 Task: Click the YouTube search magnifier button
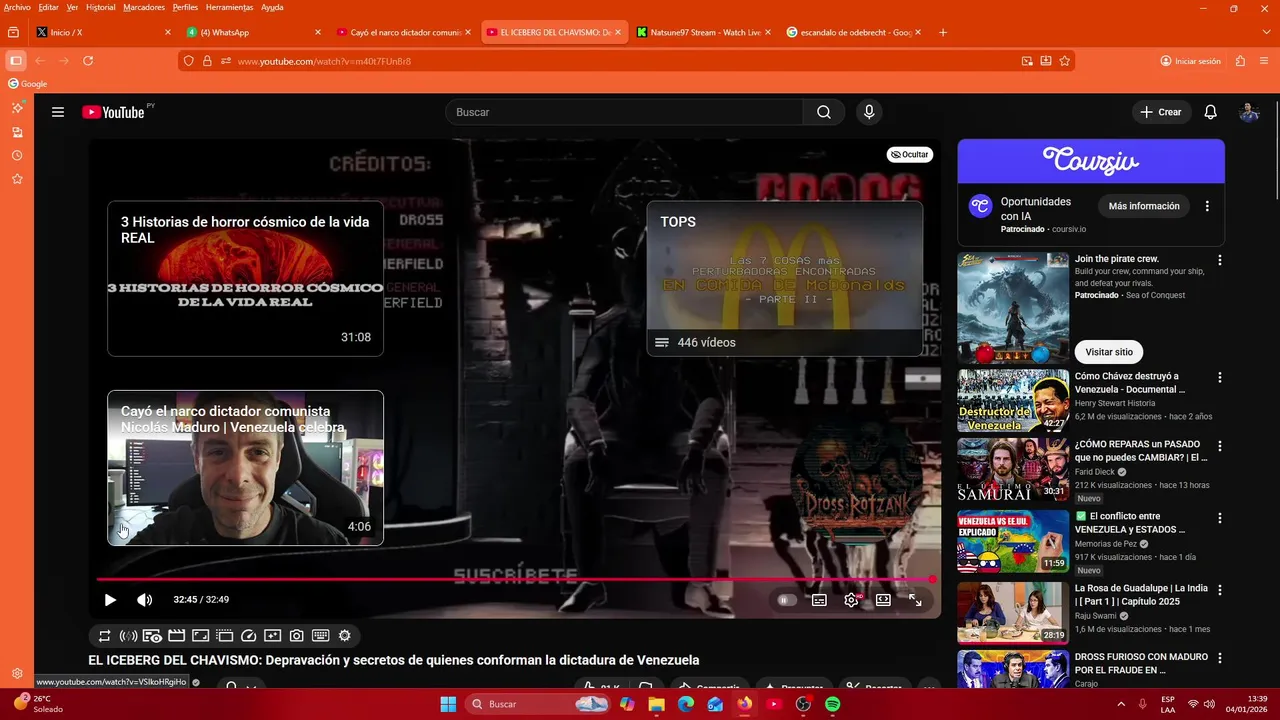click(x=824, y=112)
